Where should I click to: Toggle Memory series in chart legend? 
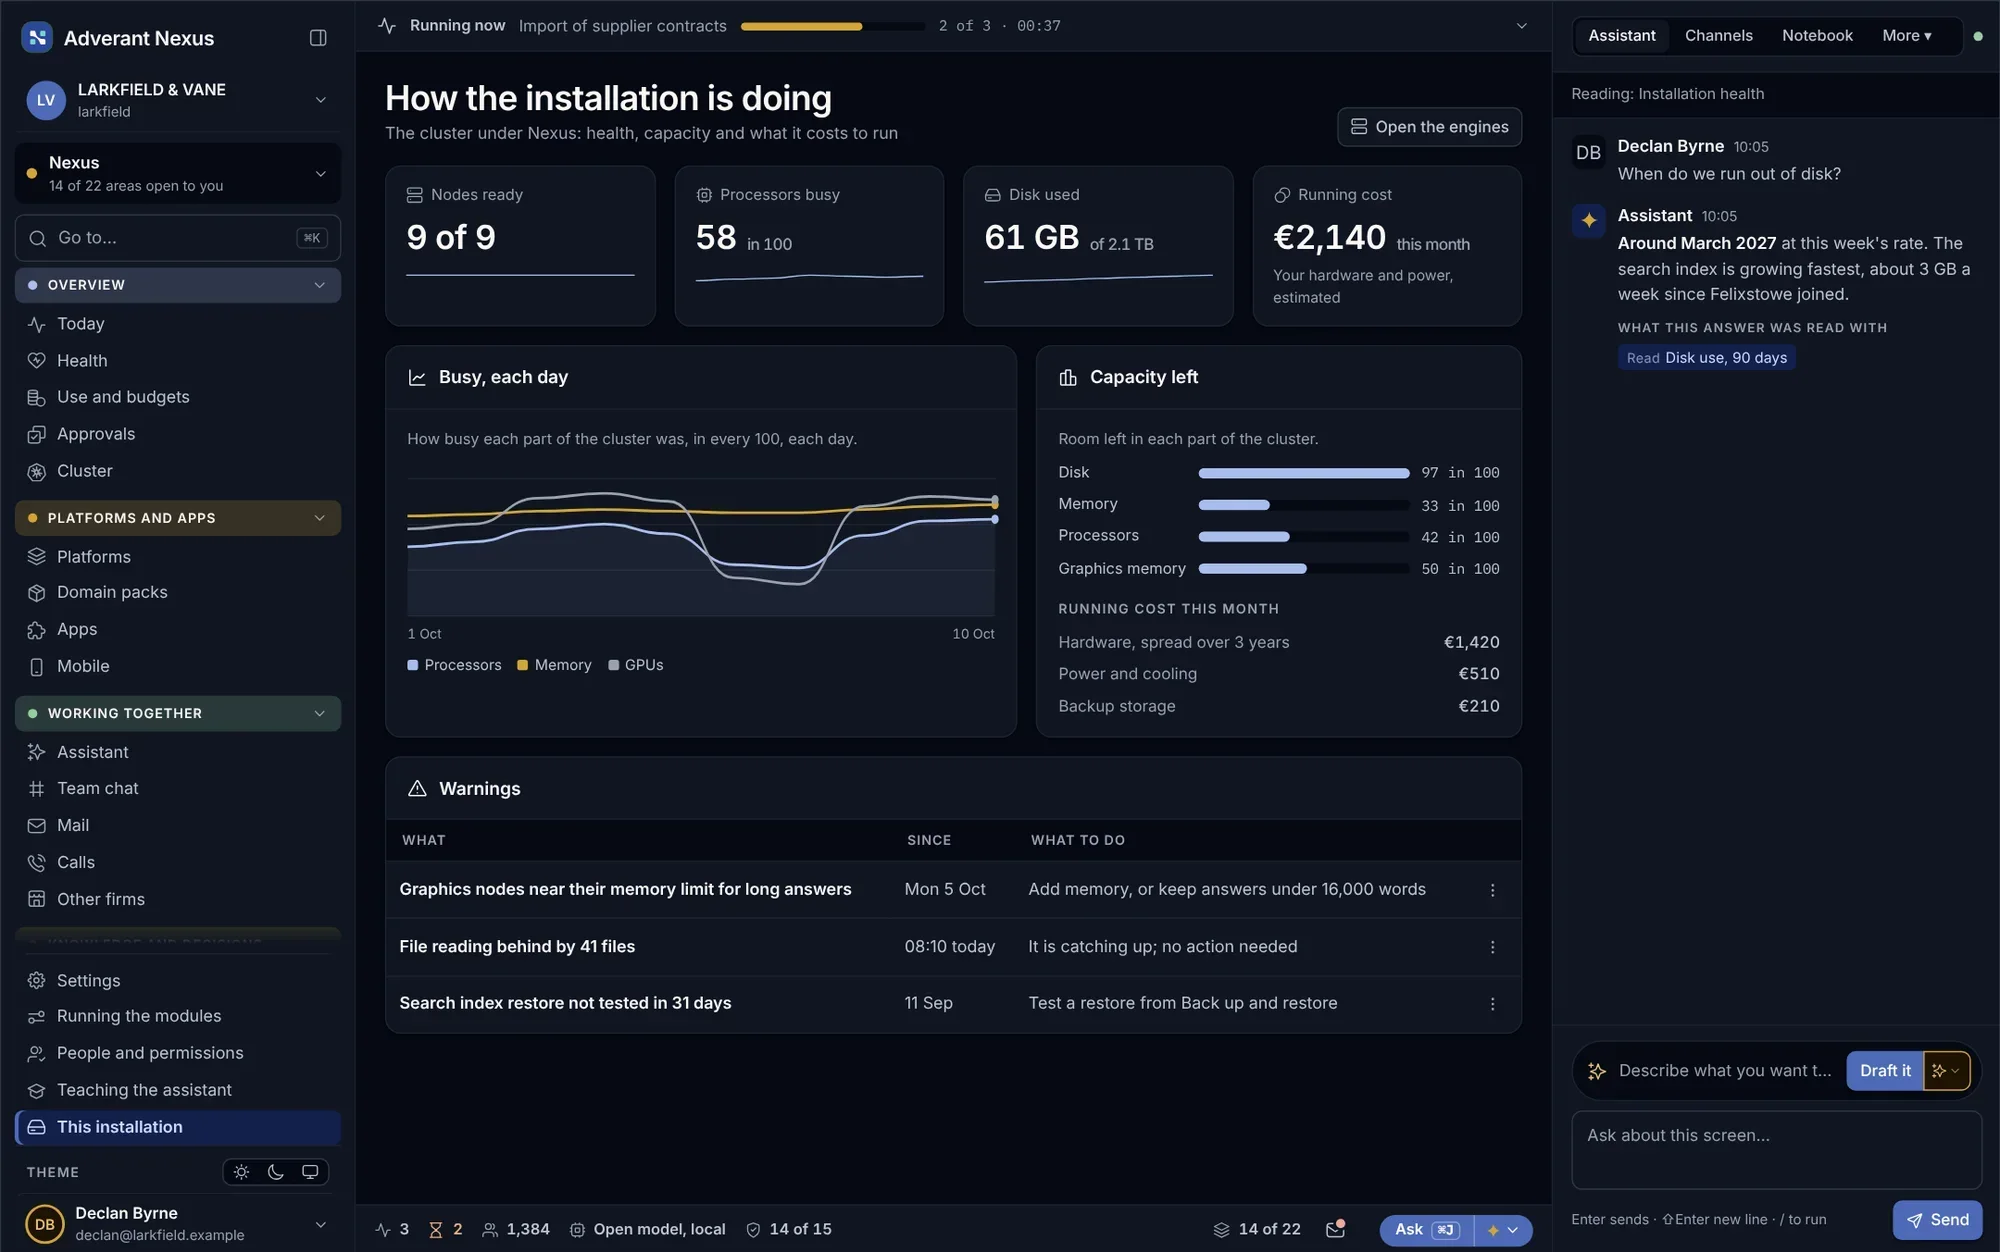coord(555,665)
